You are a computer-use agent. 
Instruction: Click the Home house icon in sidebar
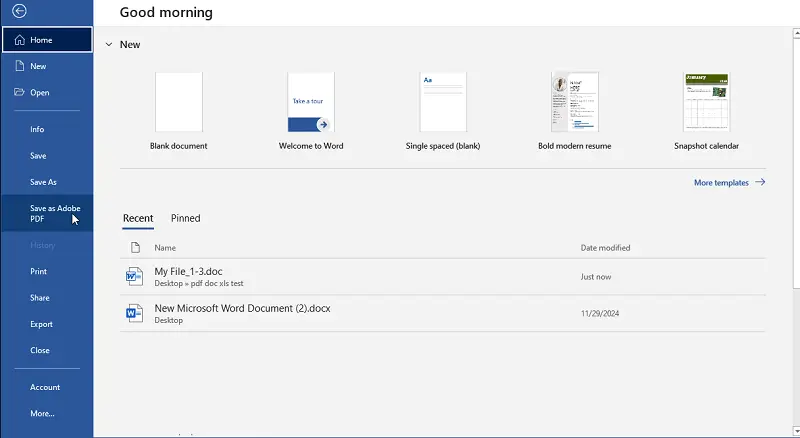coord(20,40)
